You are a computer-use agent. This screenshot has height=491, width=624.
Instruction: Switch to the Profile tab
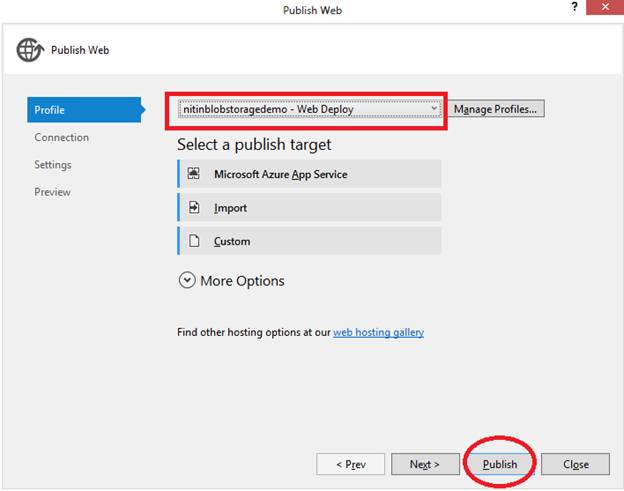(86, 110)
